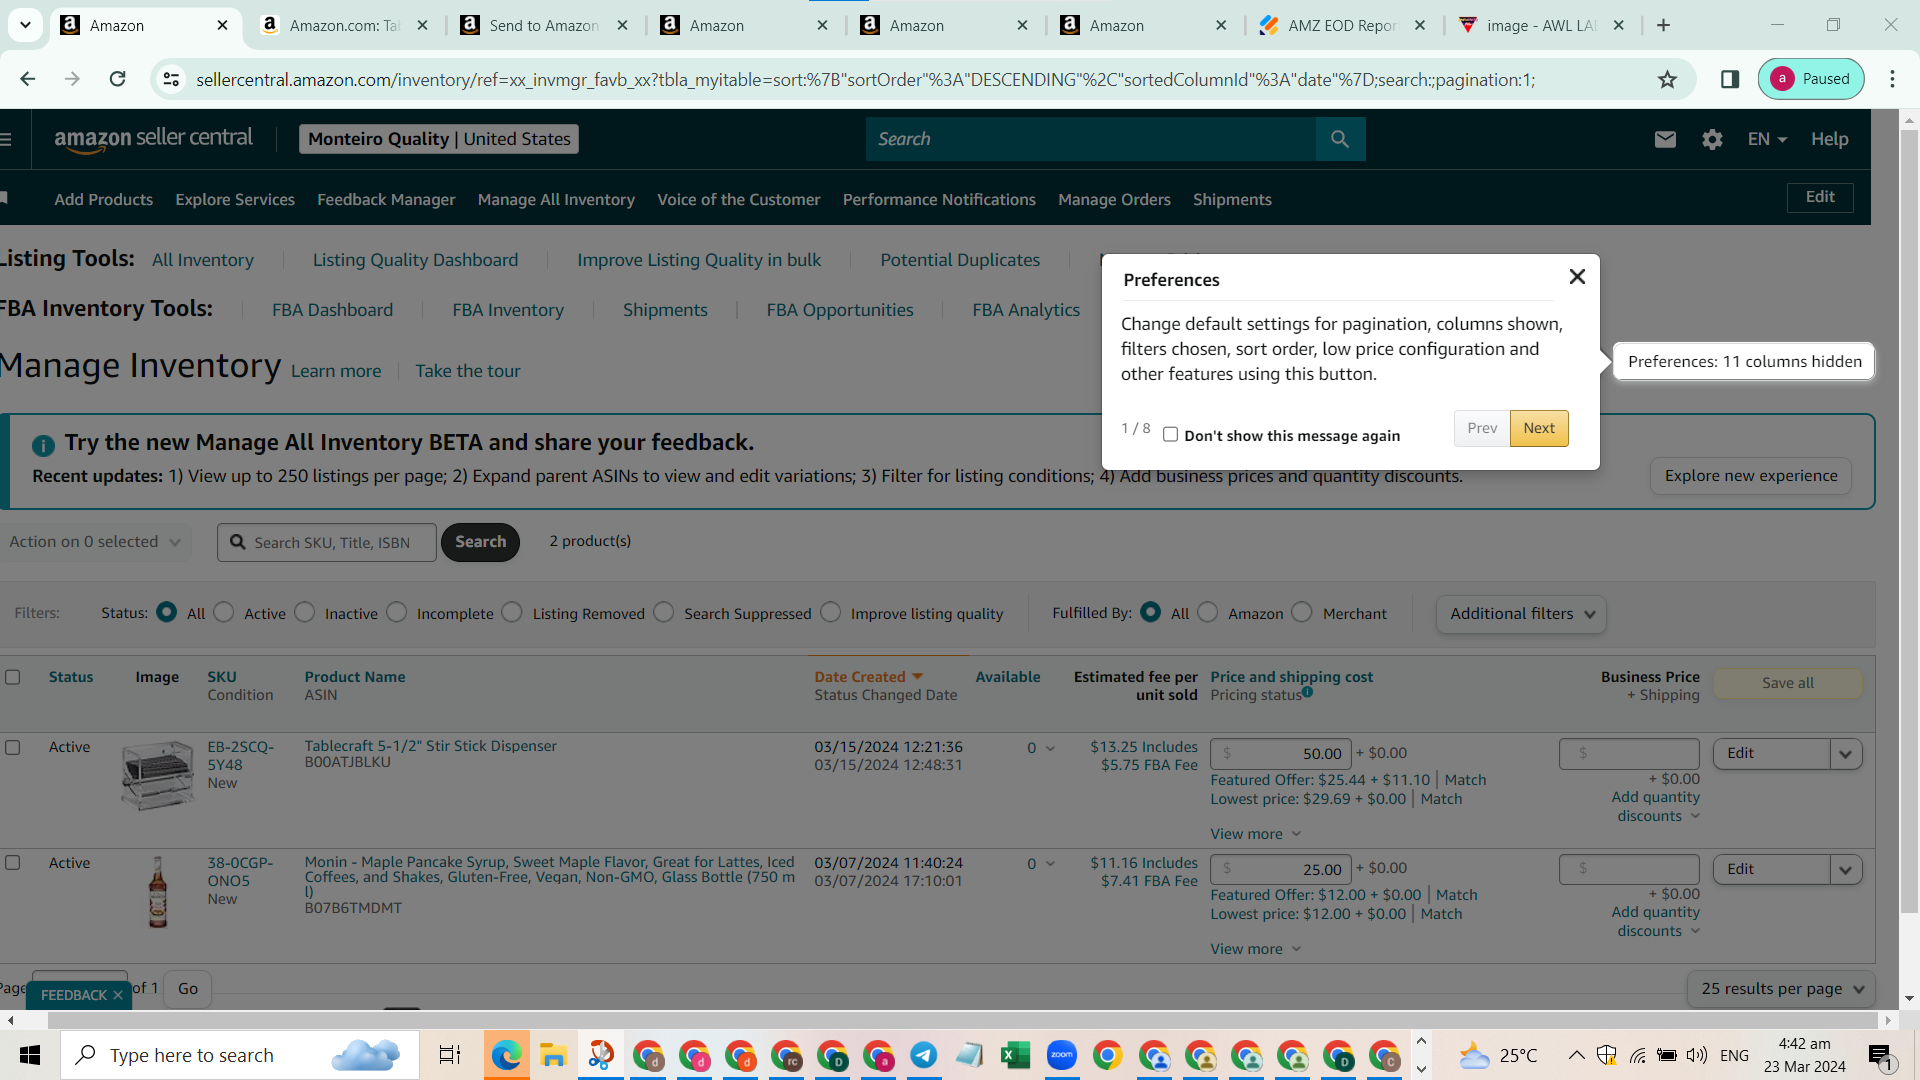Tick Don't show this message again checkbox
Viewport: 1920px width, 1080px height.
pyautogui.click(x=1170, y=434)
